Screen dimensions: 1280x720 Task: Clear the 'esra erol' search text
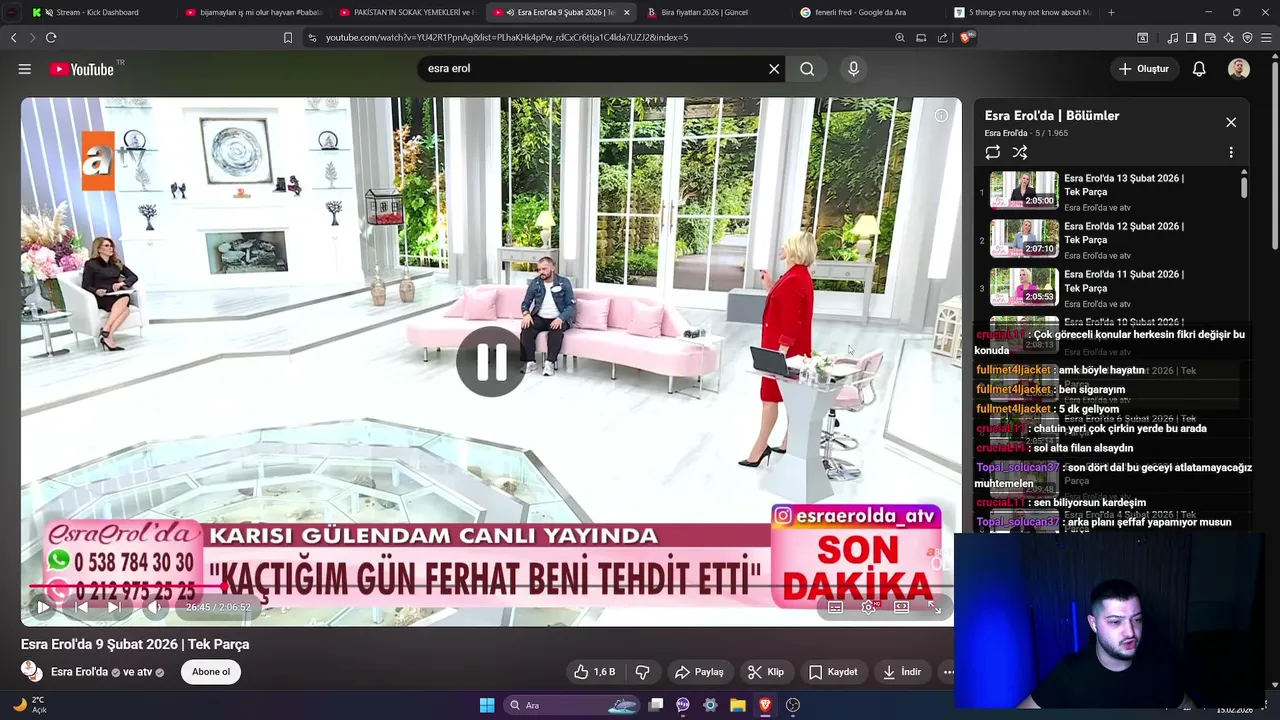[x=773, y=69]
